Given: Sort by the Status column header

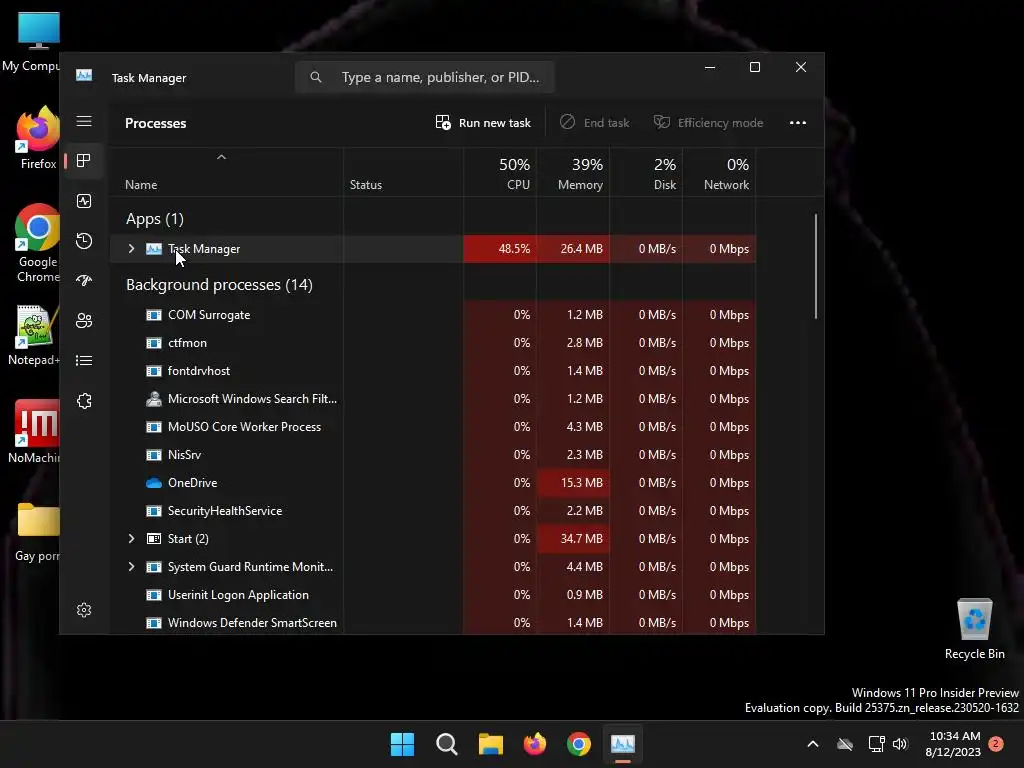Looking at the screenshot, I should 403,173.
